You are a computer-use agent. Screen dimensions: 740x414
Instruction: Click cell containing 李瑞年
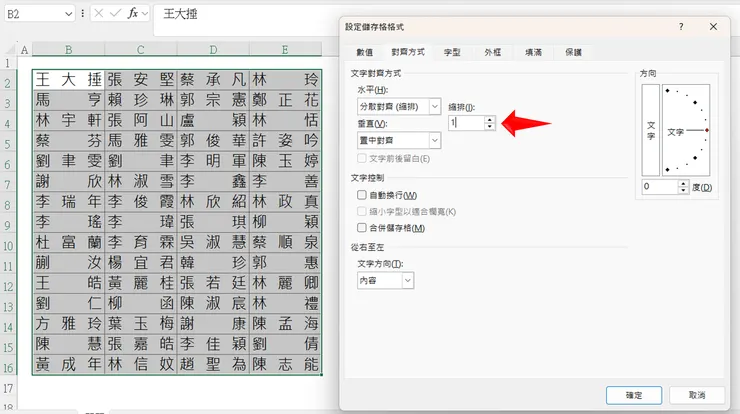point(68,202)
